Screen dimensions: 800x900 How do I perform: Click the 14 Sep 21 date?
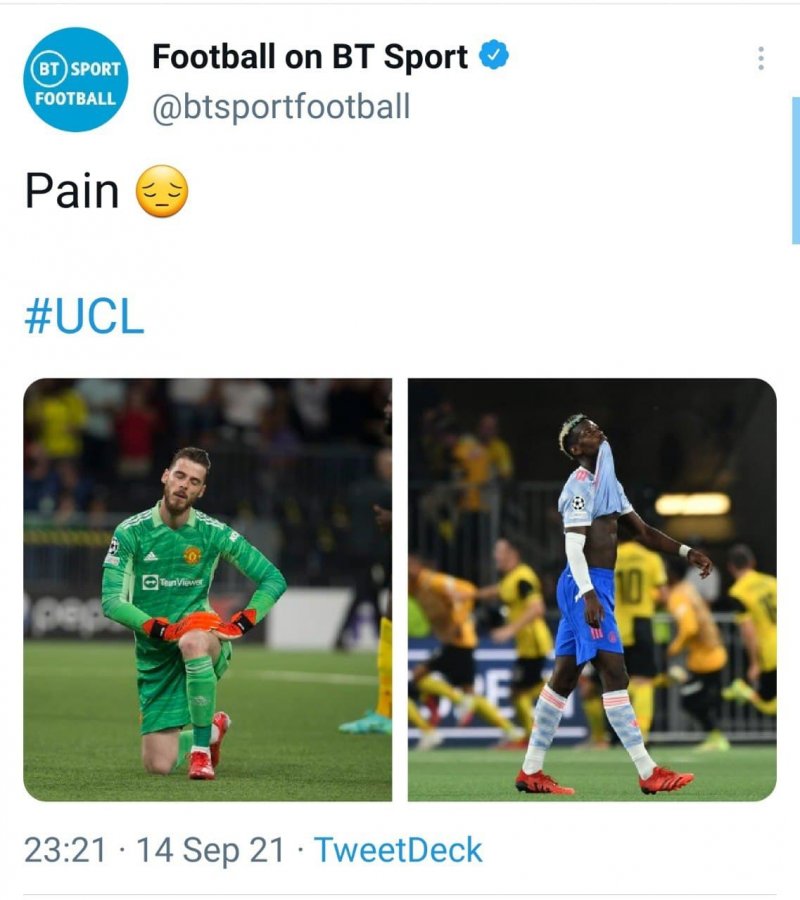pos(210,850)
